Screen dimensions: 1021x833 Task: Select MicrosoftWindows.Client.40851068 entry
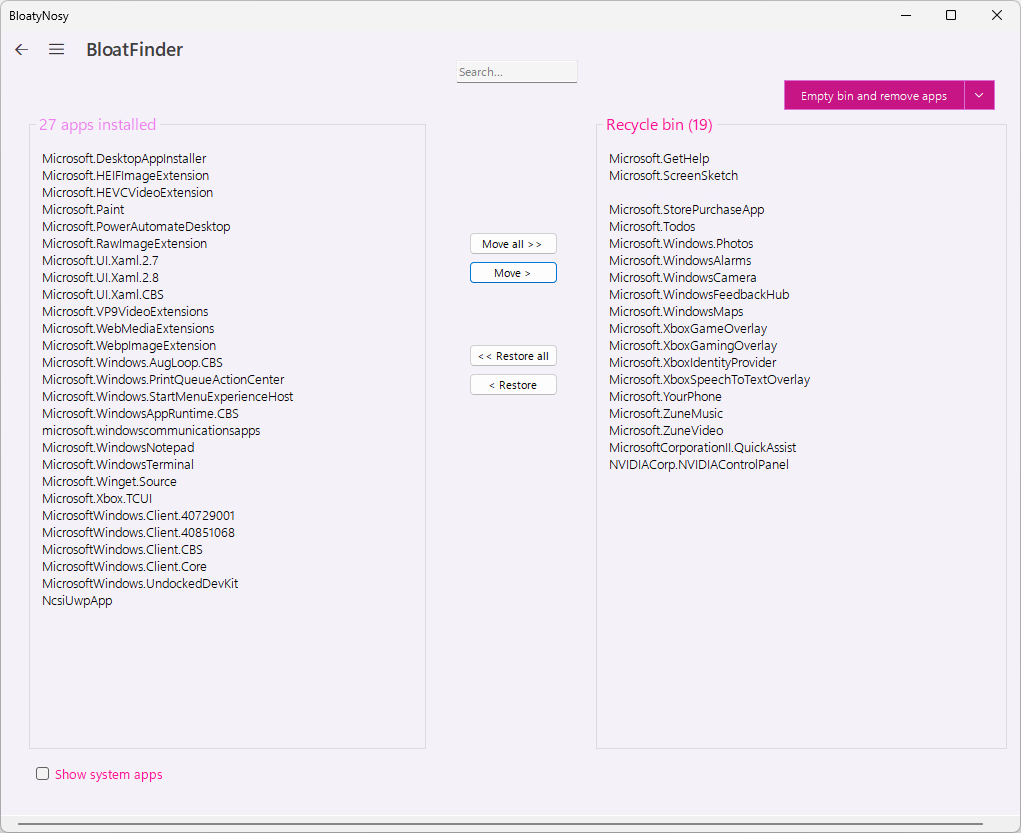[x=138, y=532]
